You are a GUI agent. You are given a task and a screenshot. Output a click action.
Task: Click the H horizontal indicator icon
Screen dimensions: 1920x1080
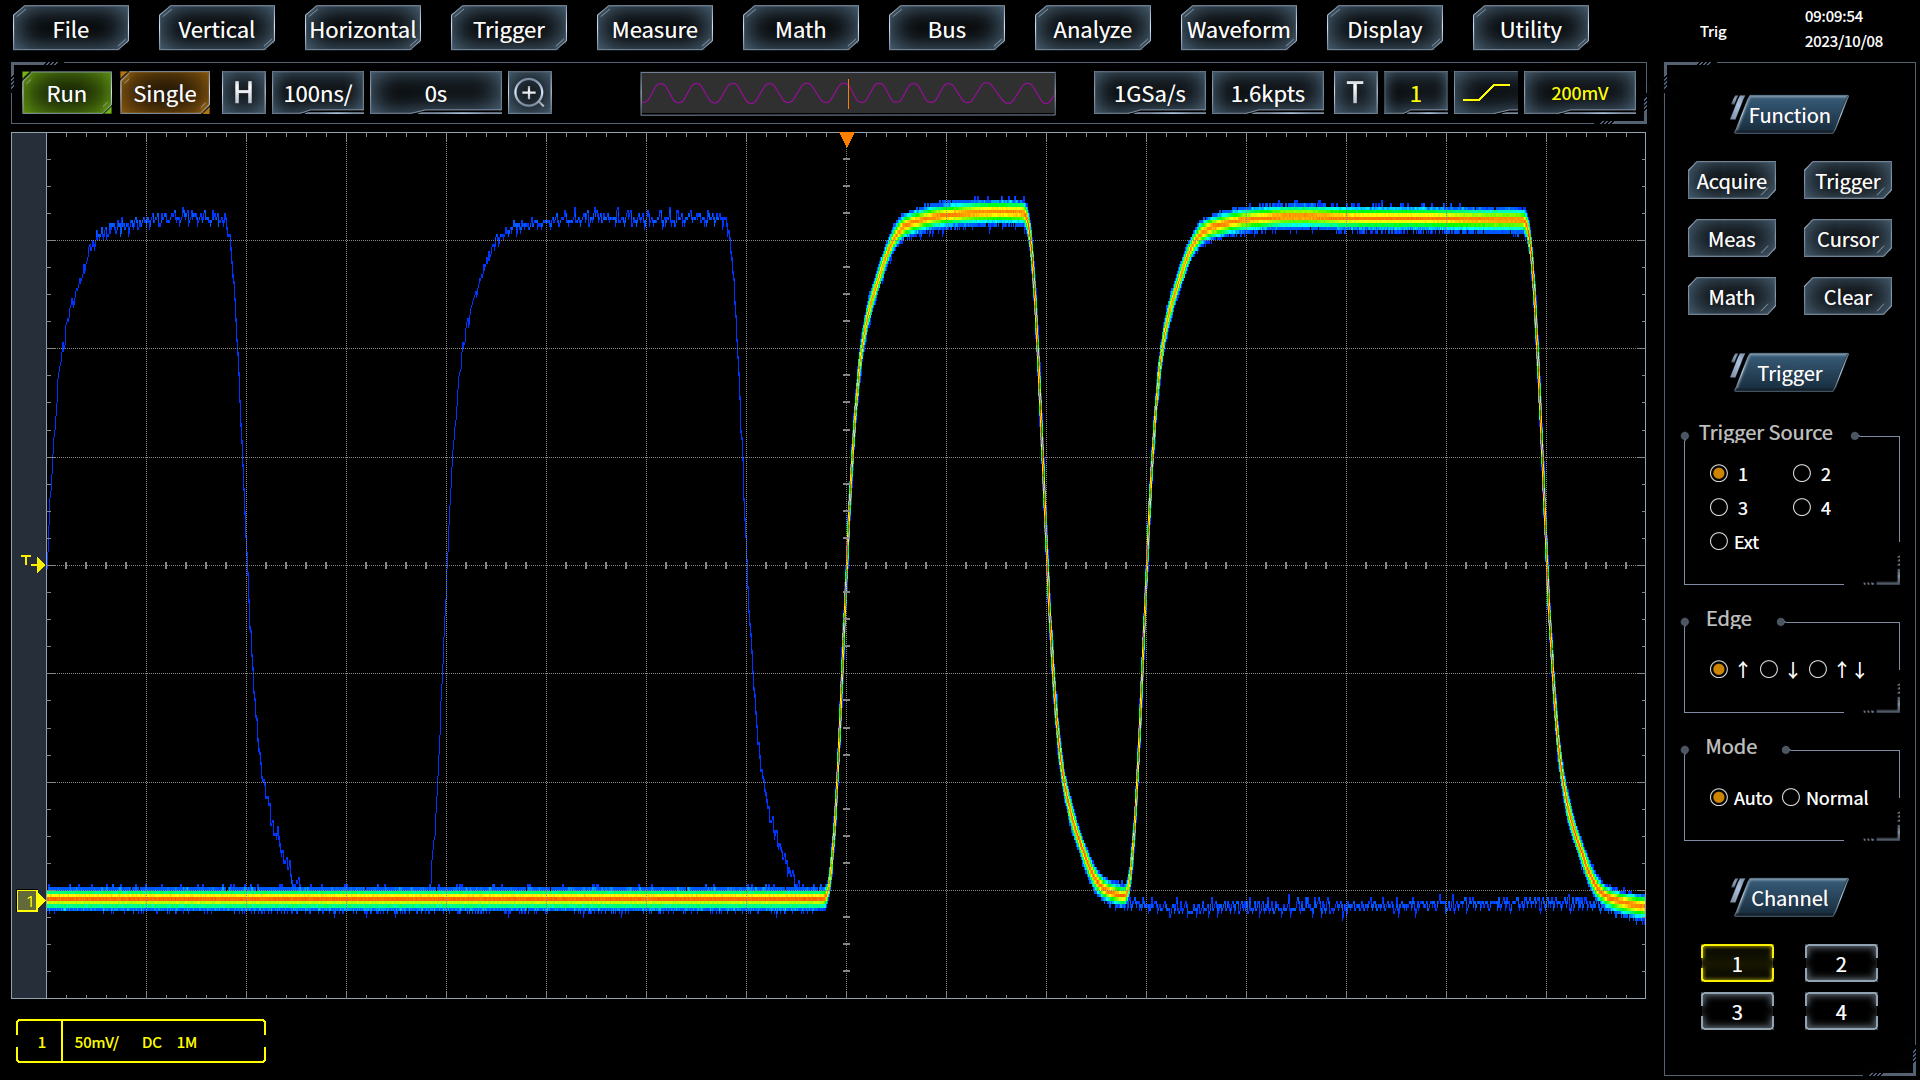click(x=243, y=93)
